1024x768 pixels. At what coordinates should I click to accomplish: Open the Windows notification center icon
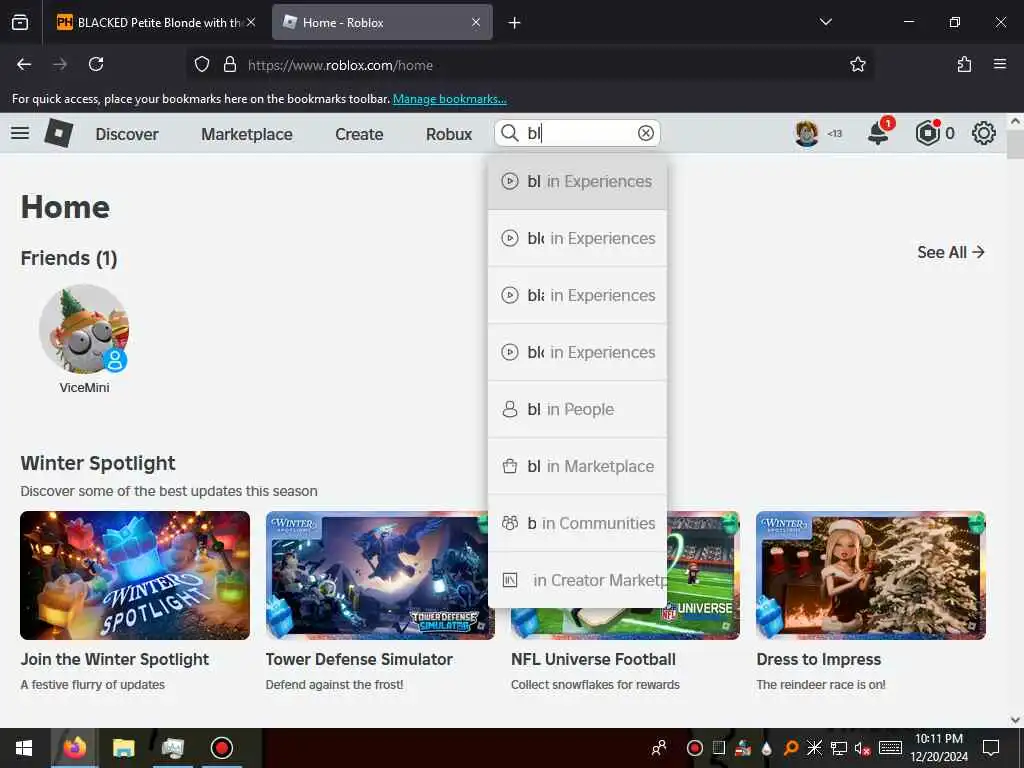[x=991, y=748]
